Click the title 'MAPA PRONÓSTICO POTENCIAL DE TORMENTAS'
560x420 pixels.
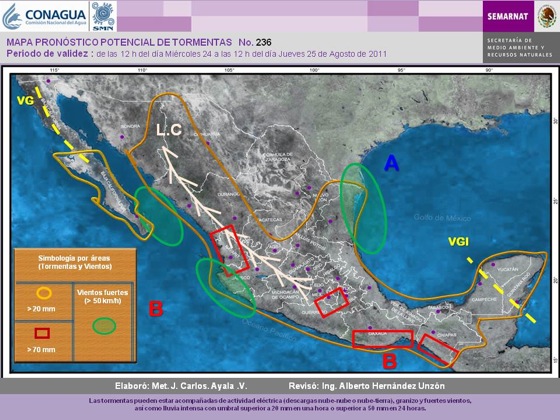pos(119,42)
